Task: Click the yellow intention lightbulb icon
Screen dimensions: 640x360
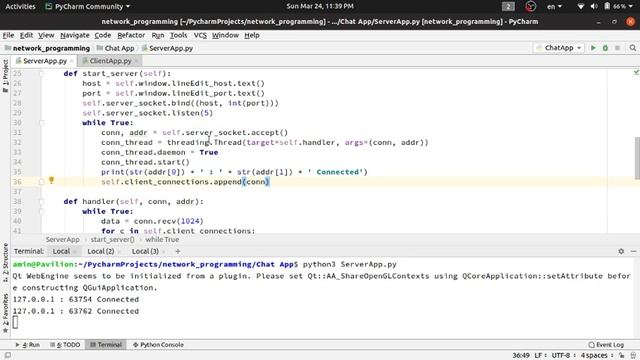Action: [51, 180]
